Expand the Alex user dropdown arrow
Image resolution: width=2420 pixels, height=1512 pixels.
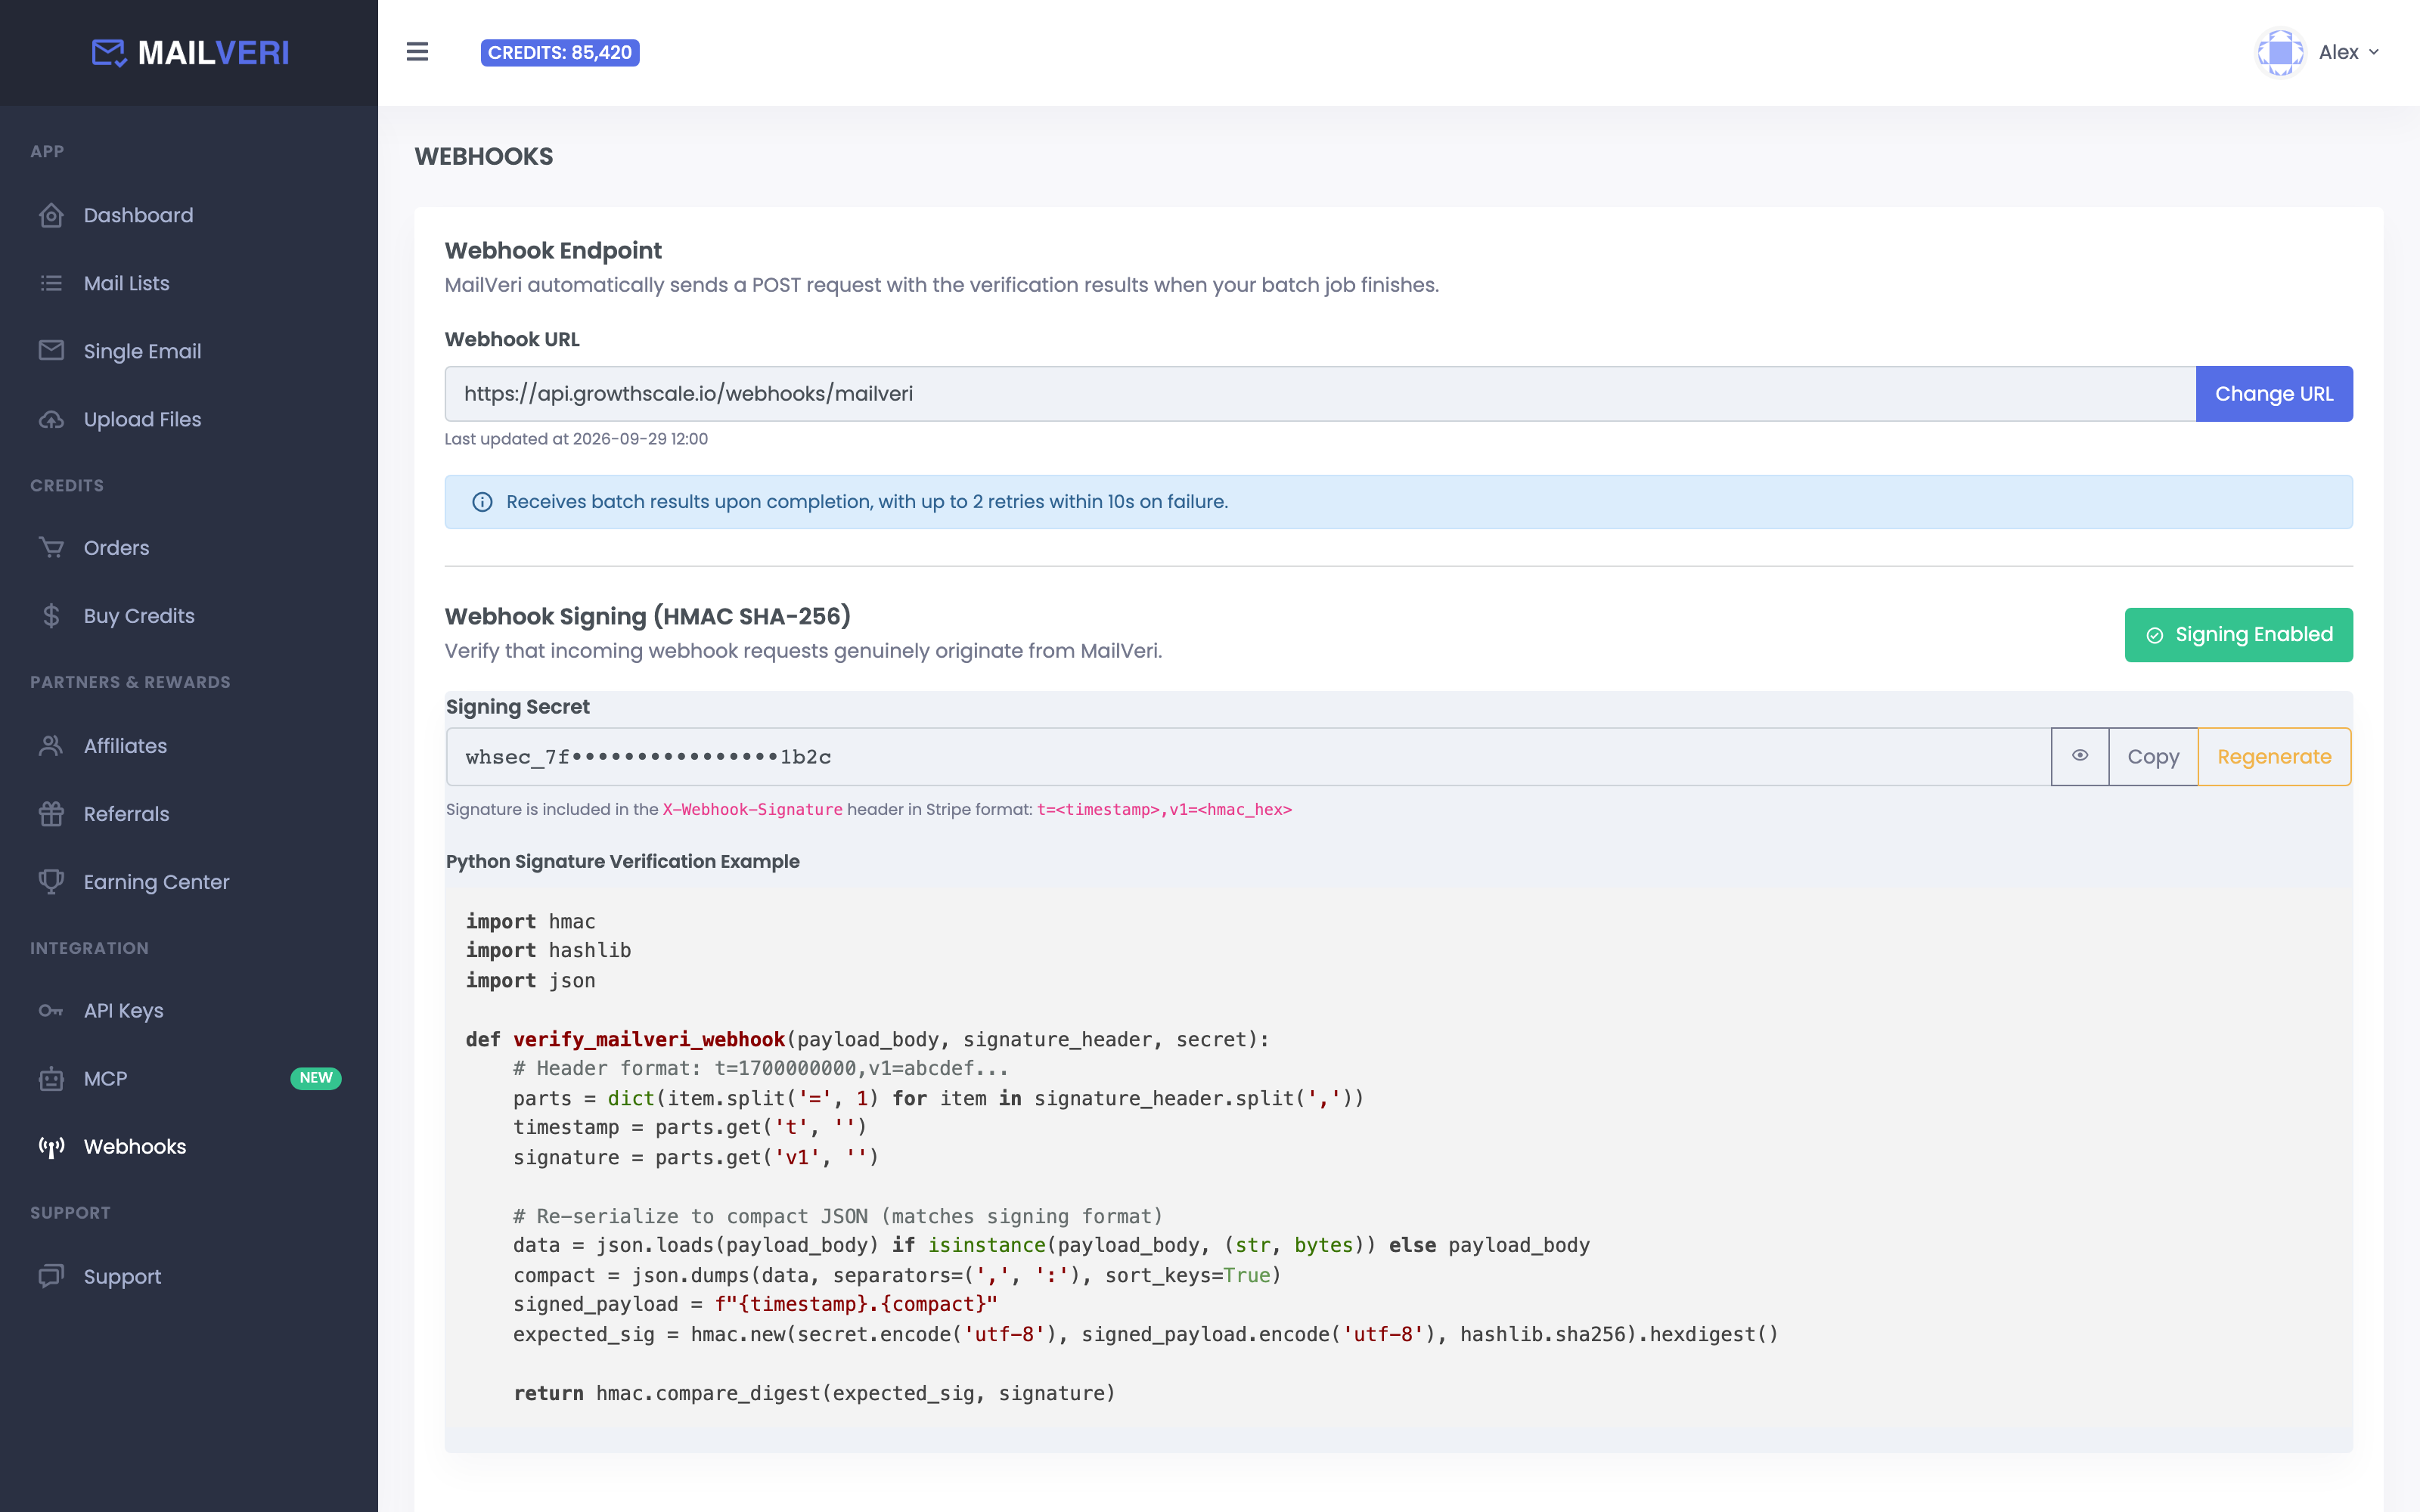[2373, 52]
